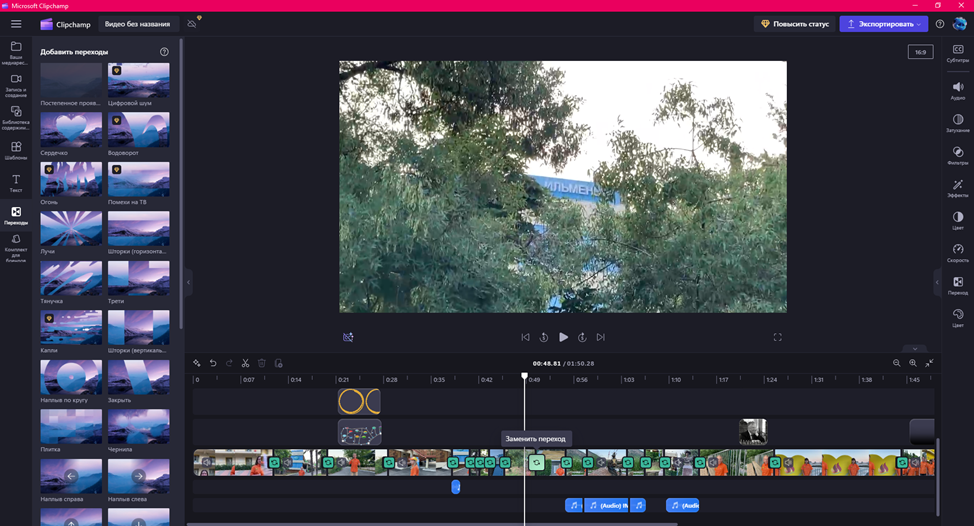Undo the last action
The width and height of the screenshot is (974, 526).
213,363
